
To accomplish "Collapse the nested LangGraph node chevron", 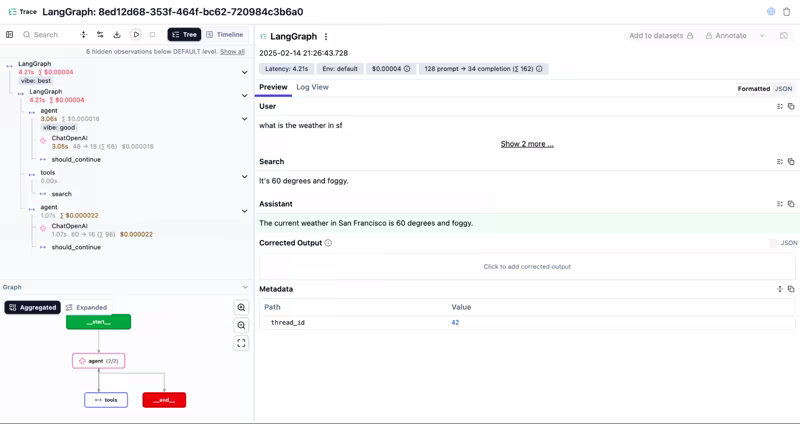I will click(x=244, y=95).
